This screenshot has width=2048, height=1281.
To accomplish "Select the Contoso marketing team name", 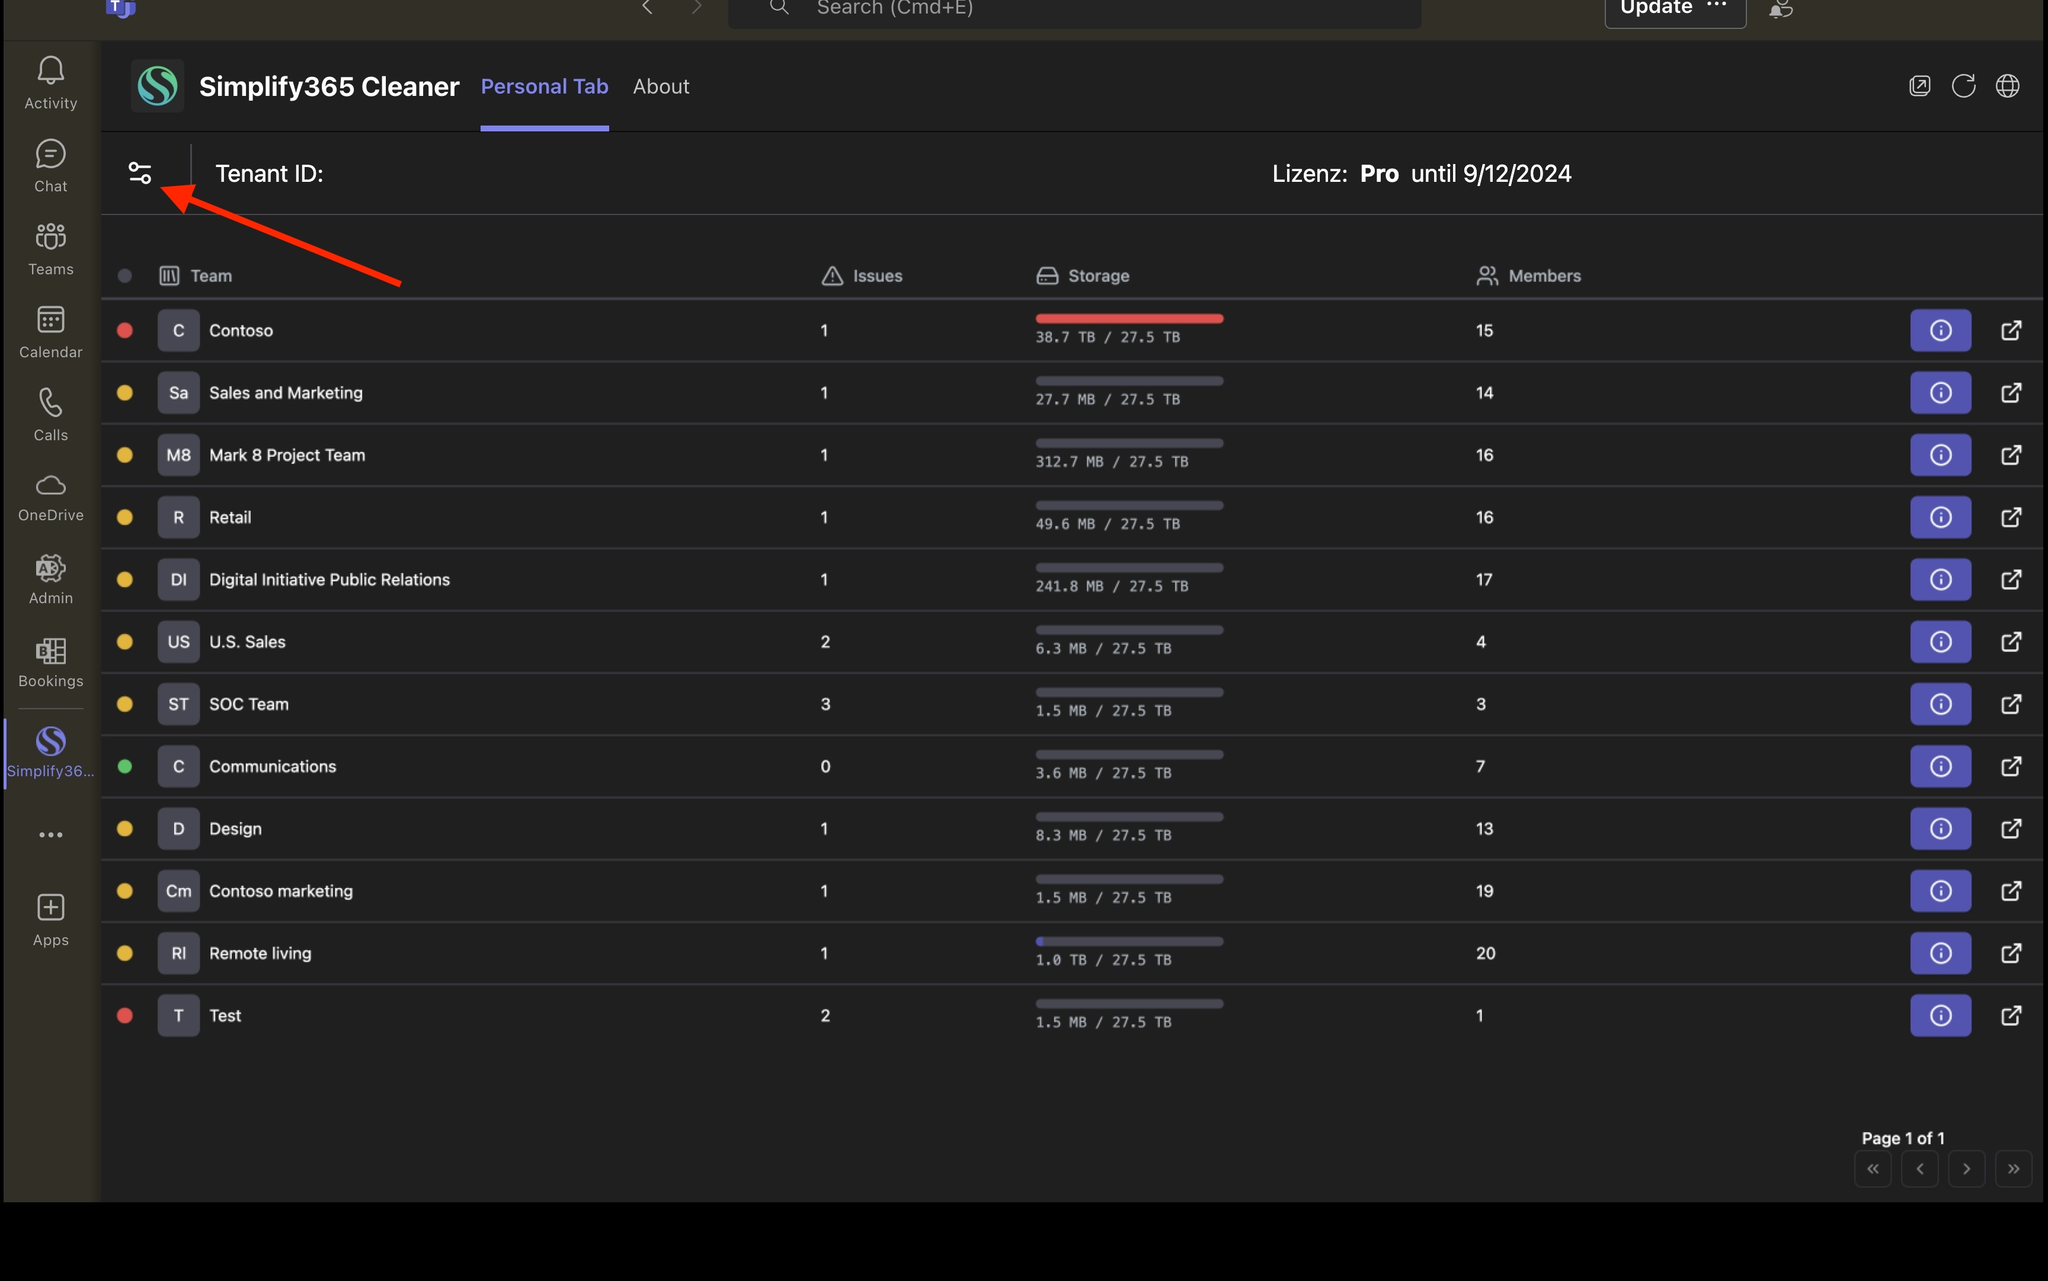I will click(x=281, y=891).
